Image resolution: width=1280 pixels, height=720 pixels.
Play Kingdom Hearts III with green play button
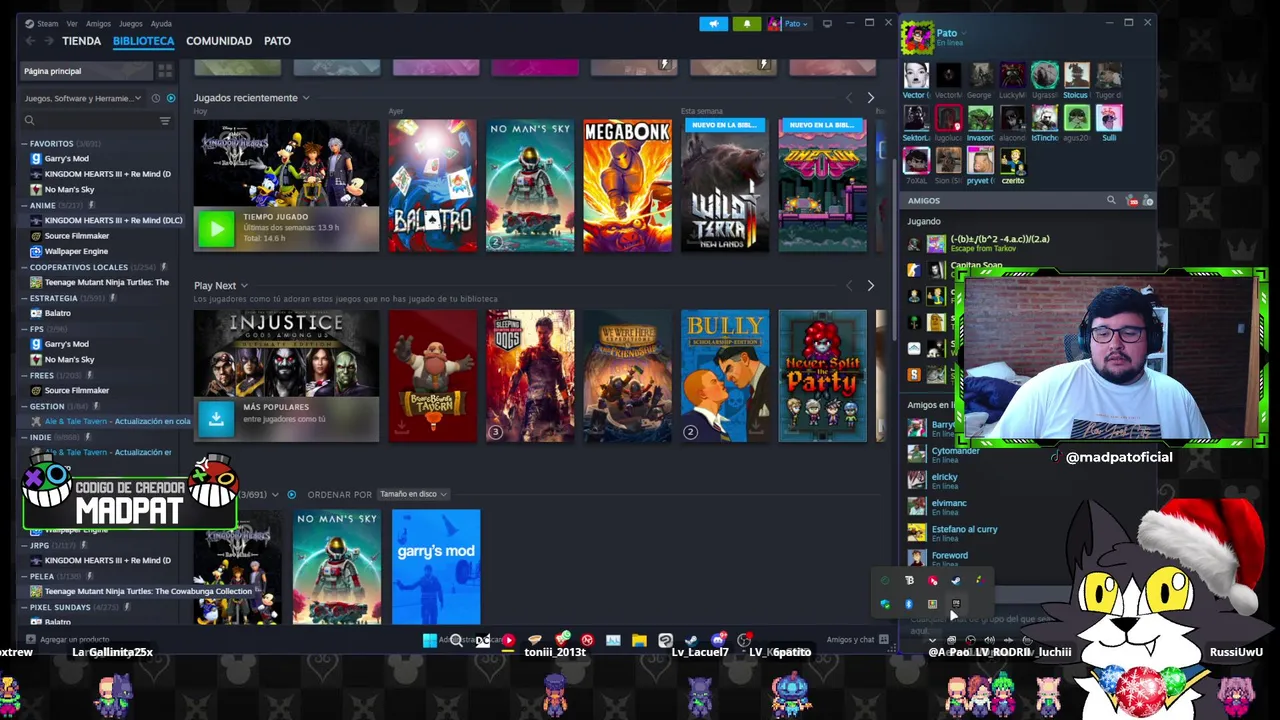point(216,229)
